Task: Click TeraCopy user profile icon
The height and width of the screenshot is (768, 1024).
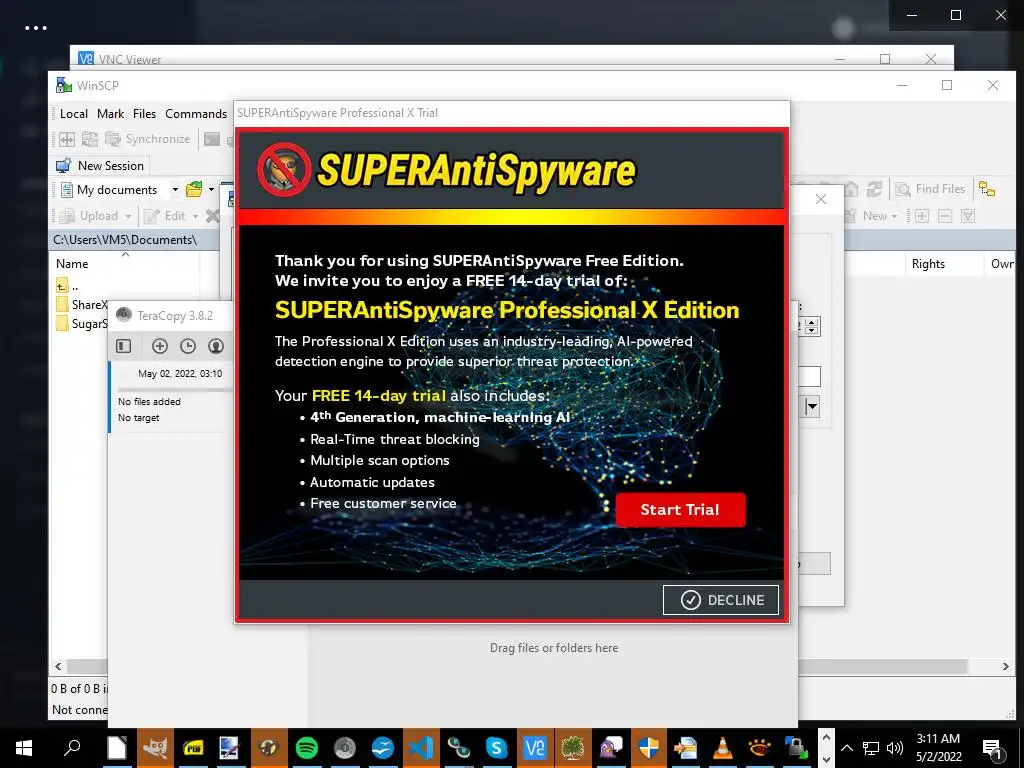Action: (x=216, y=346)
